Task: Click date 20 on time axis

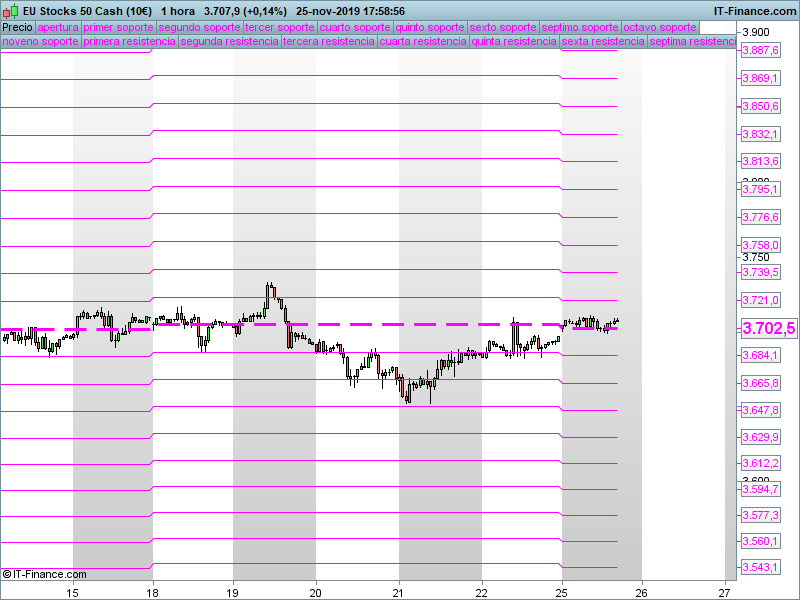Action: click(x=315, y=593)
